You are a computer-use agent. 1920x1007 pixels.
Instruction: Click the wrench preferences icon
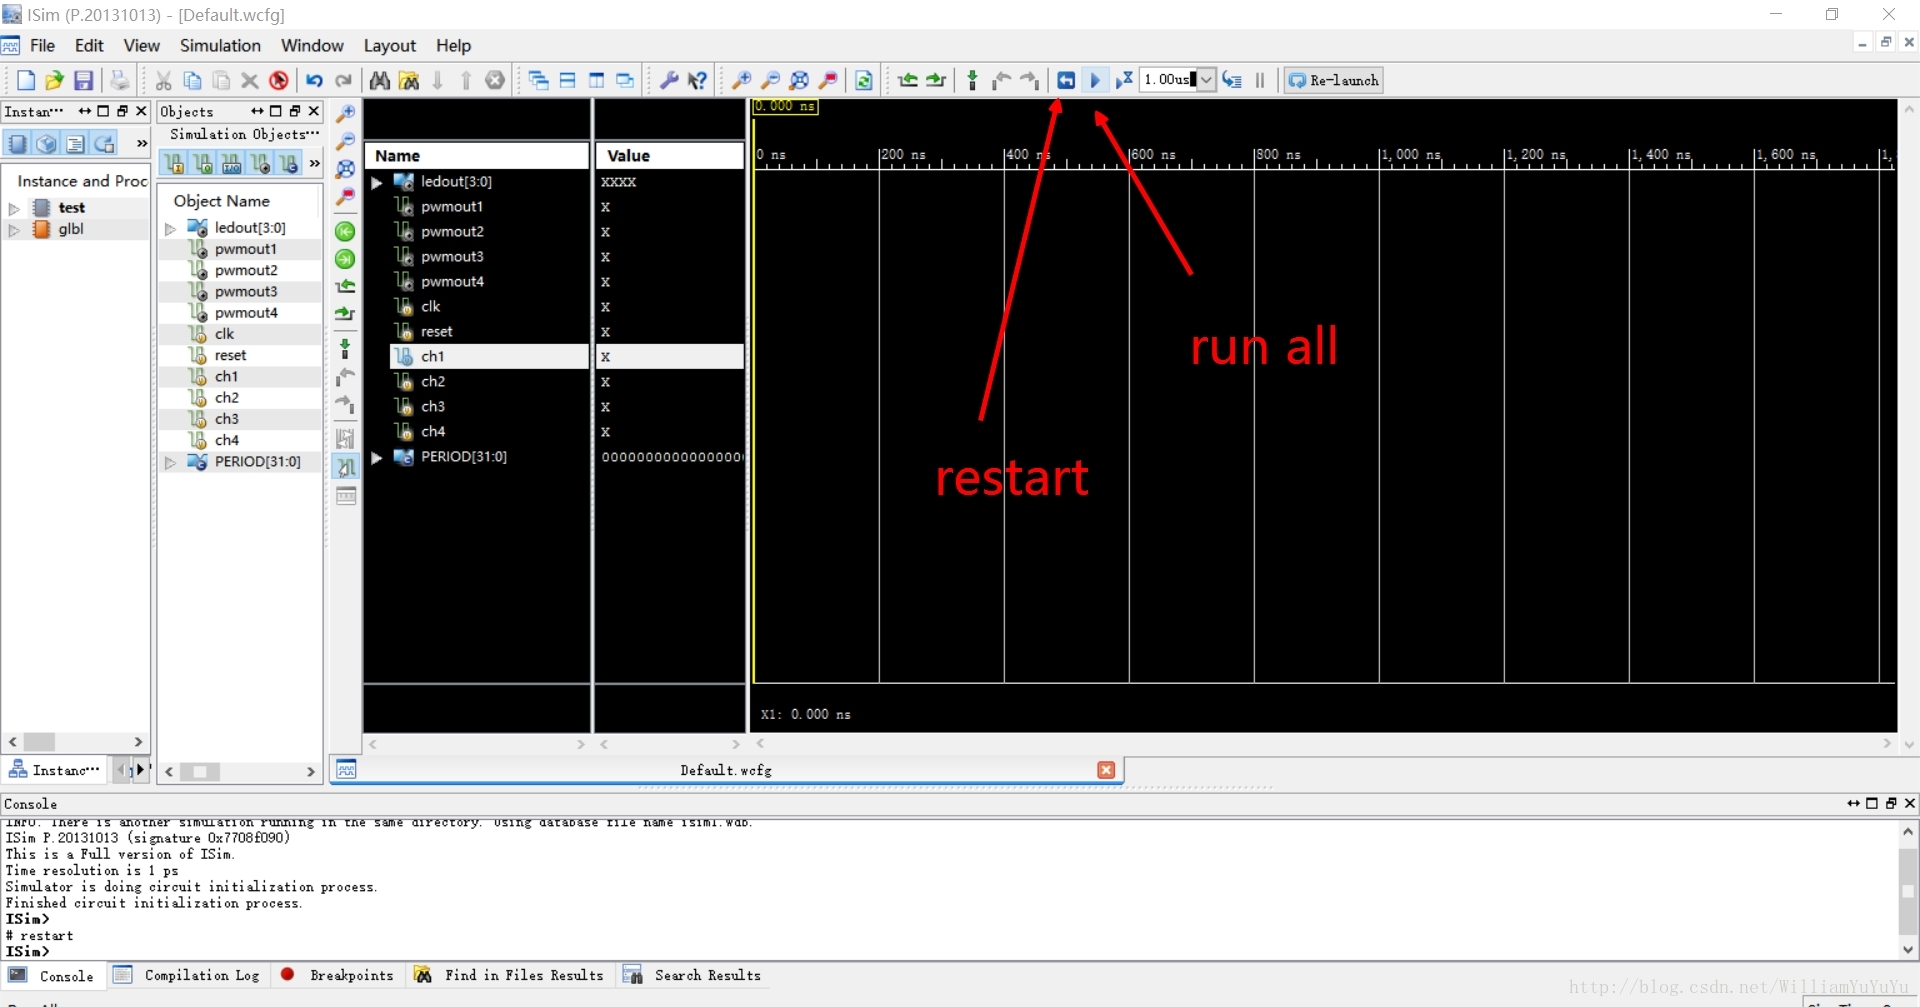(x=669, y=80)
